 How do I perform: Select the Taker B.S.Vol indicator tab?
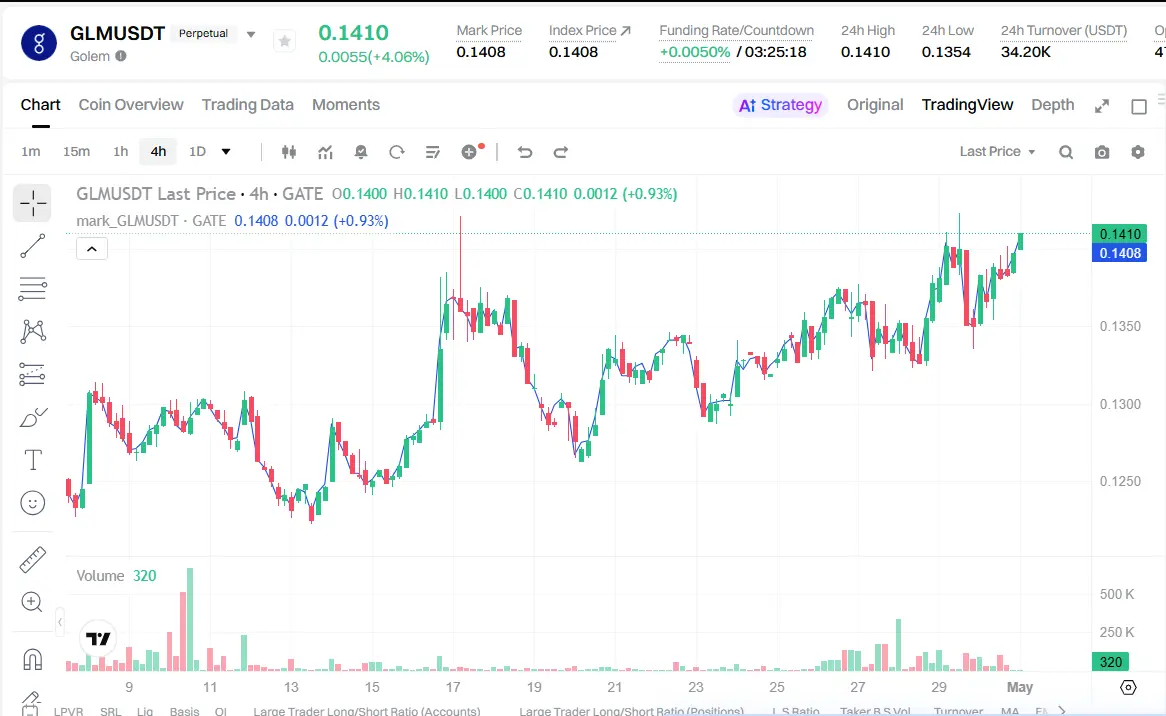(x=875, y=711)
